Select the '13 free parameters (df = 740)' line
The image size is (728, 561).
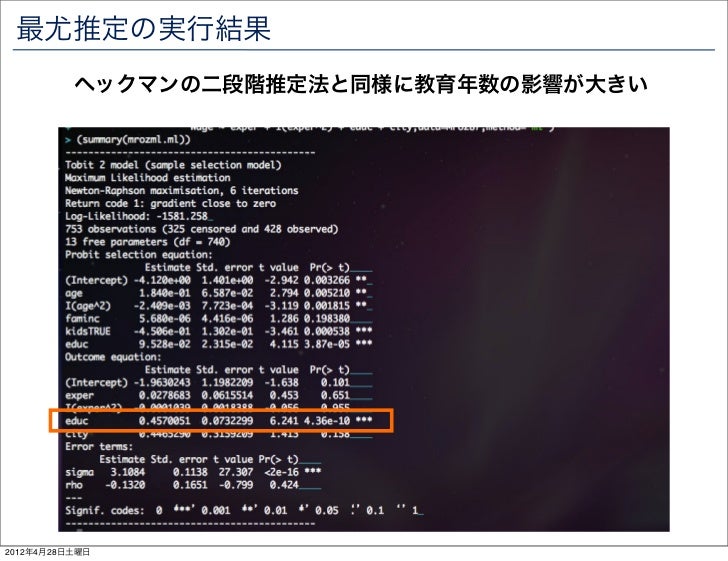click(148, 241)
